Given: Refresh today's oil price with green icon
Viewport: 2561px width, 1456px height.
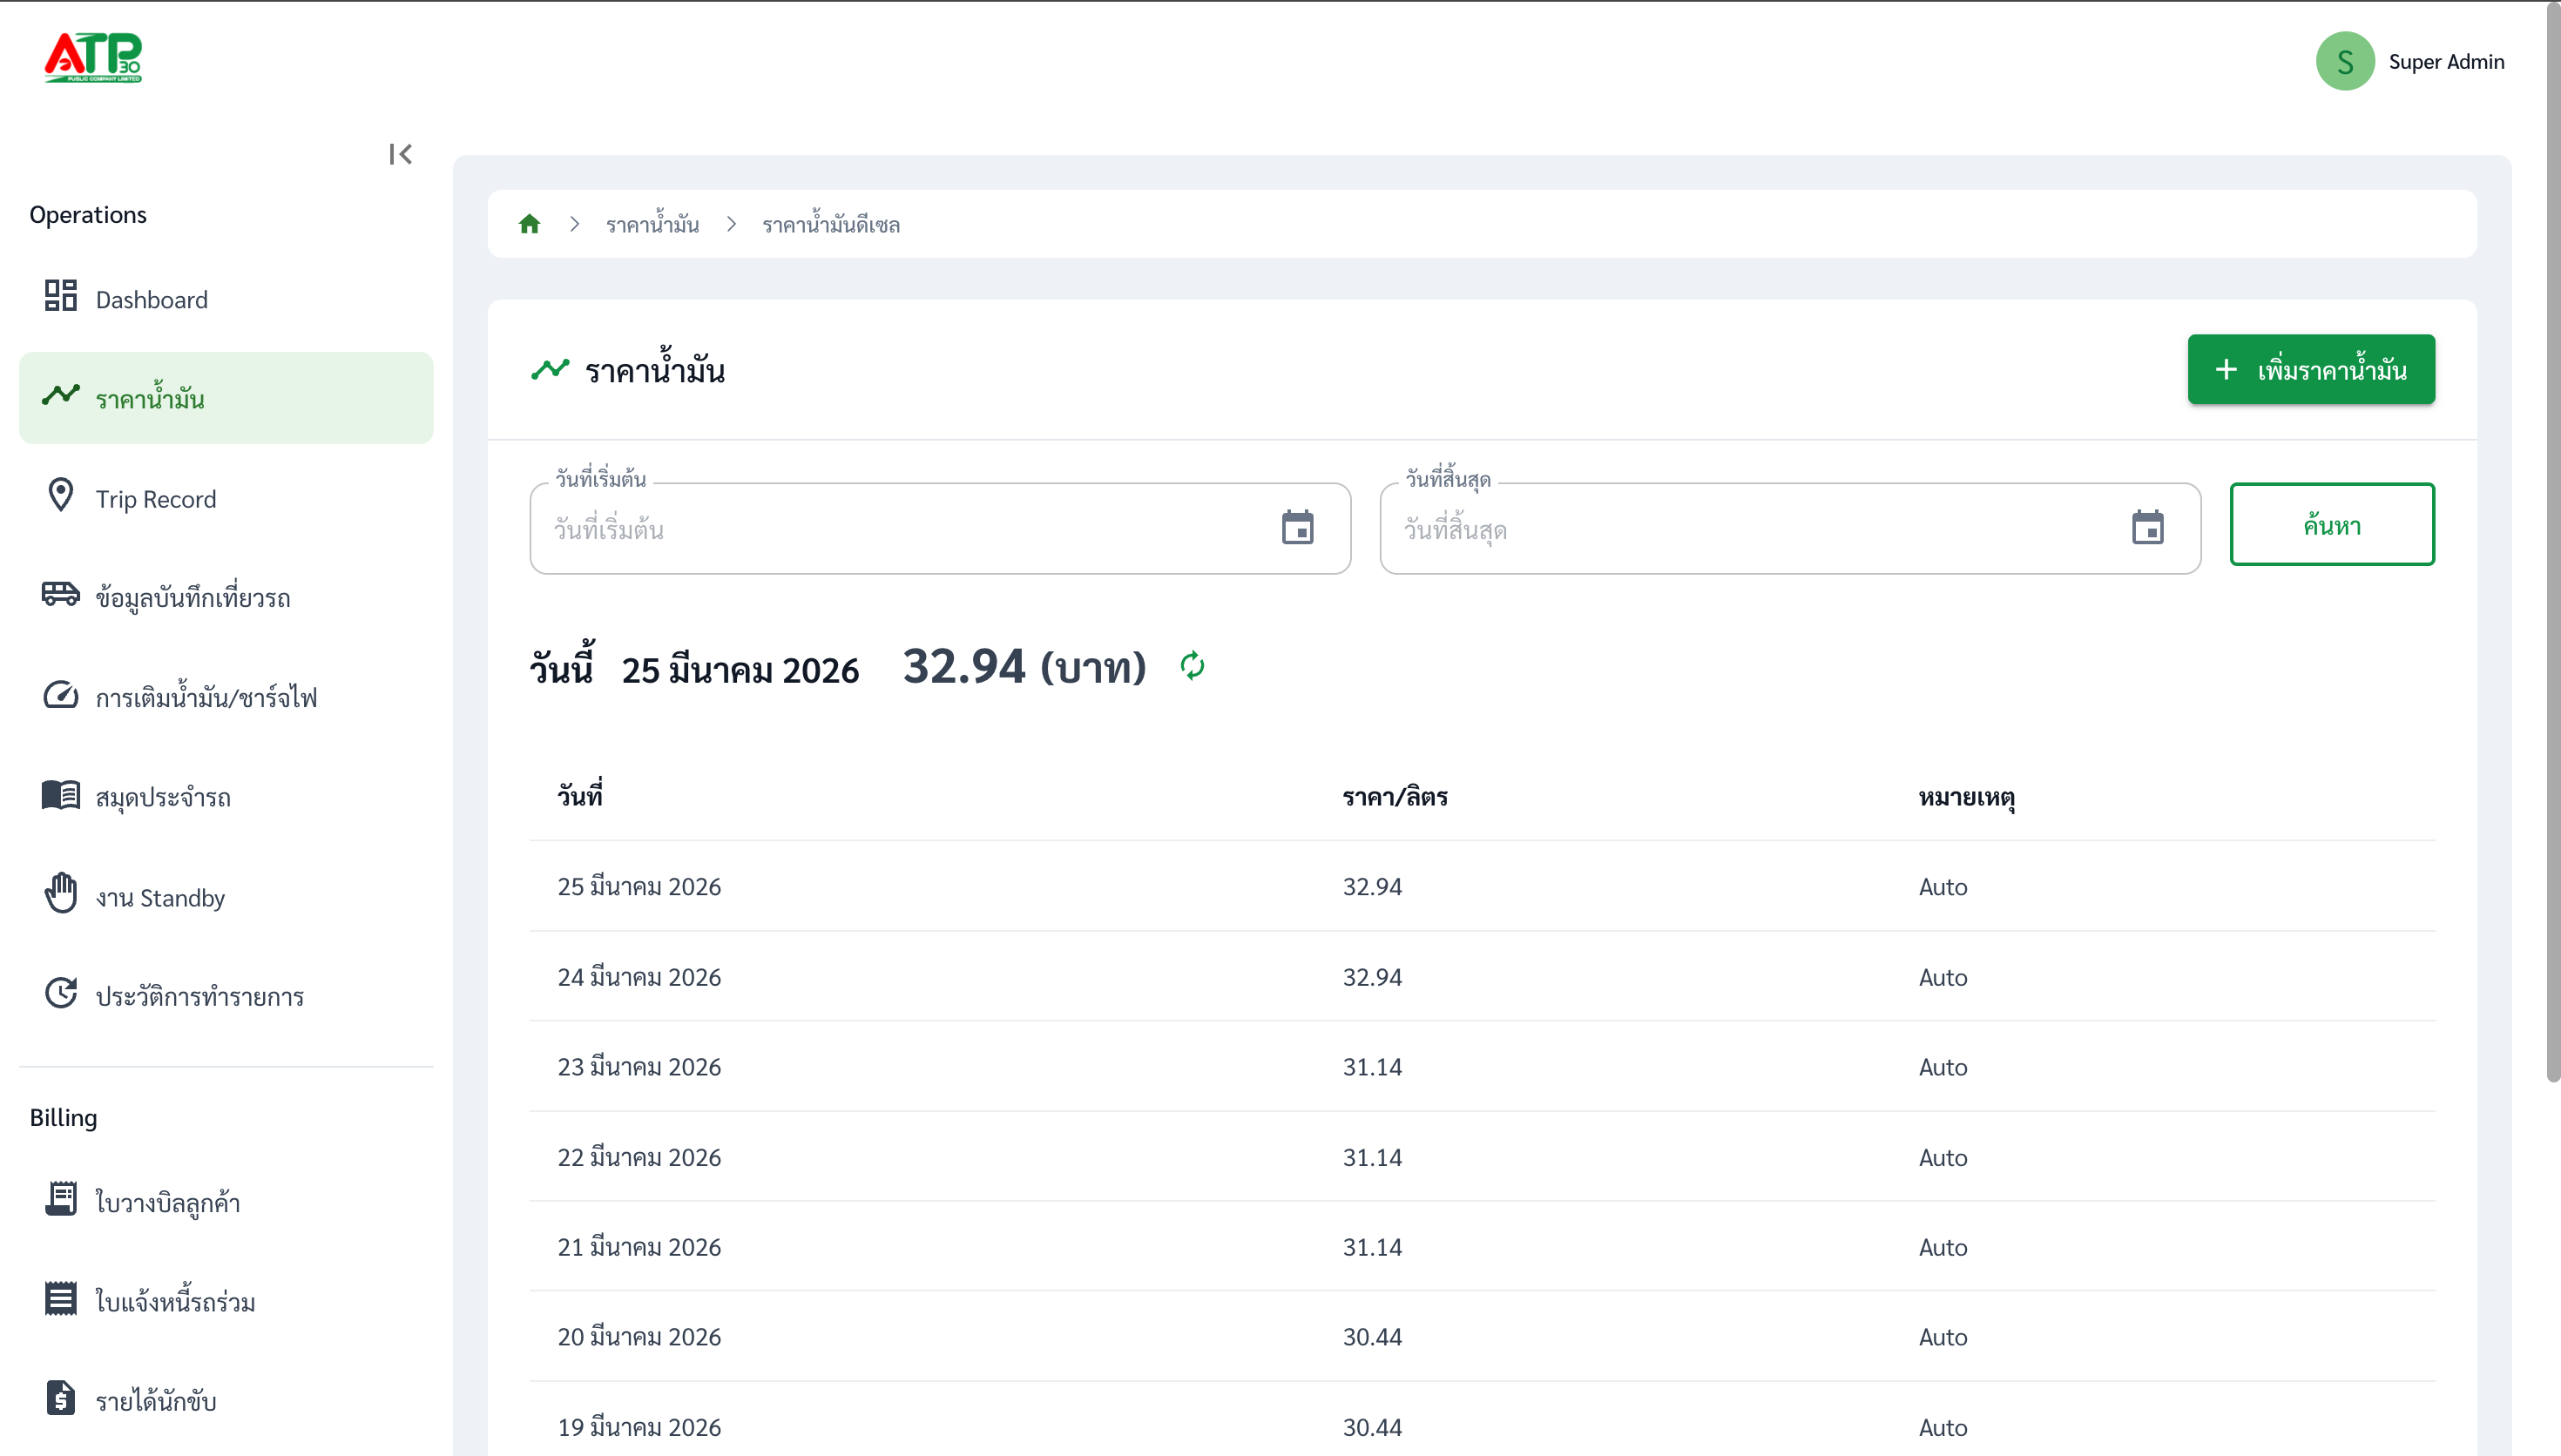Looking at the screenshot, I should coord(1192,666).
